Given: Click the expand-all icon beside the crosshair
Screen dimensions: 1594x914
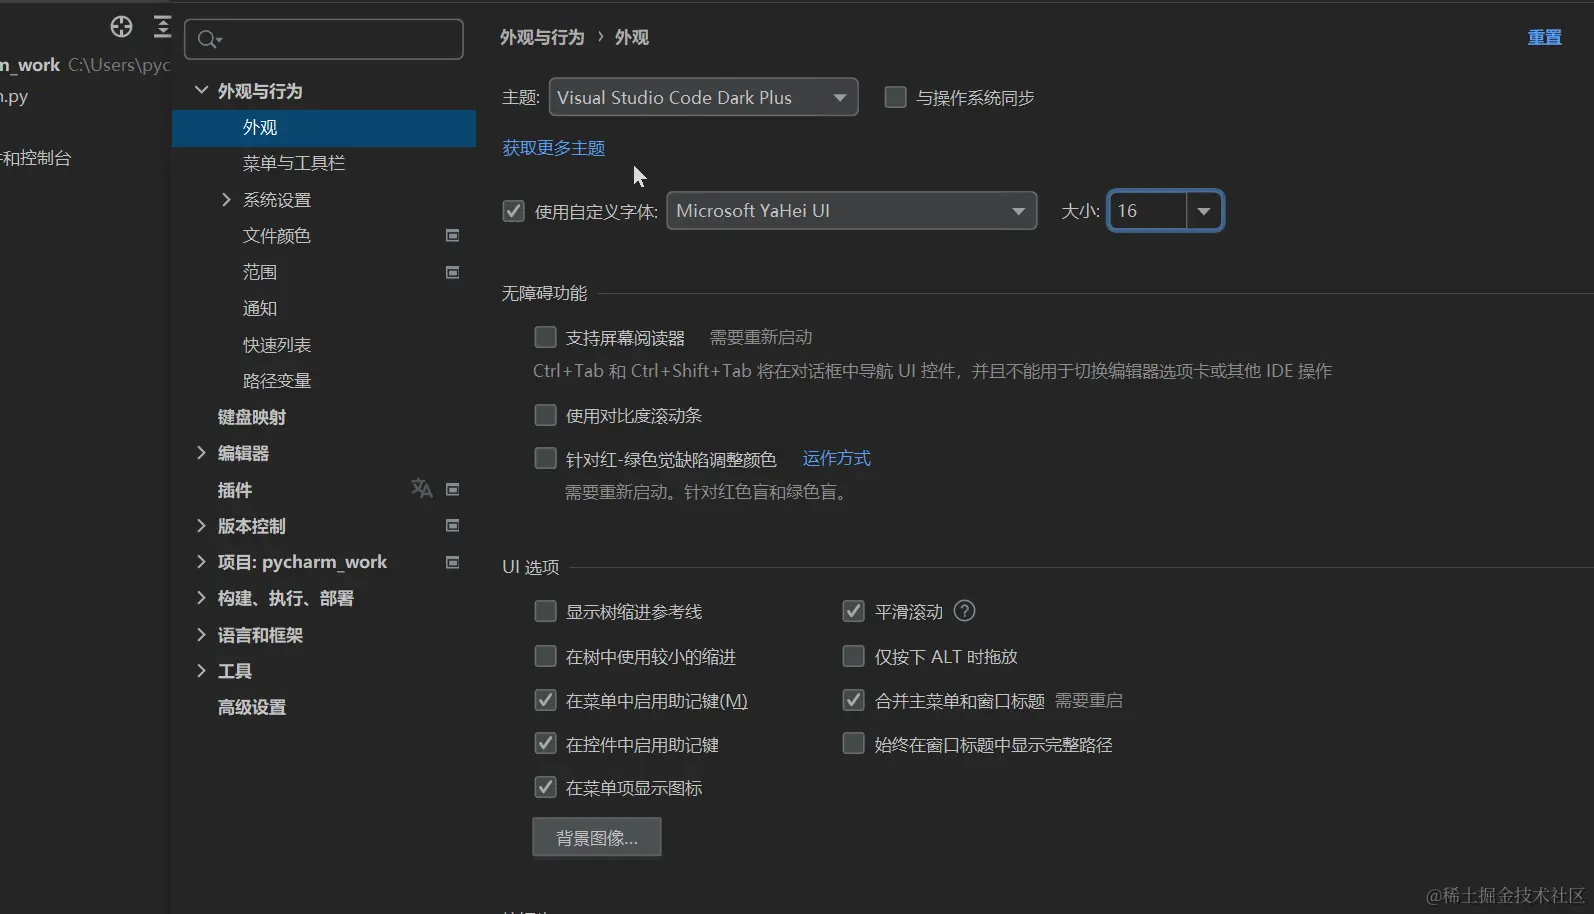Looking at the screenshot, I should pyautogui.click(x=162, y=27).
